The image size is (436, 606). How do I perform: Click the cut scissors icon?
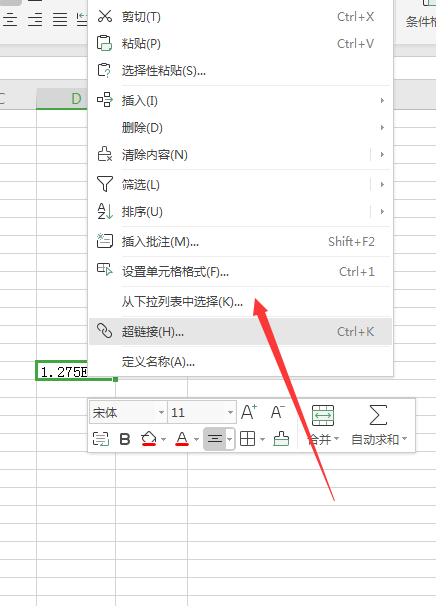104,16
